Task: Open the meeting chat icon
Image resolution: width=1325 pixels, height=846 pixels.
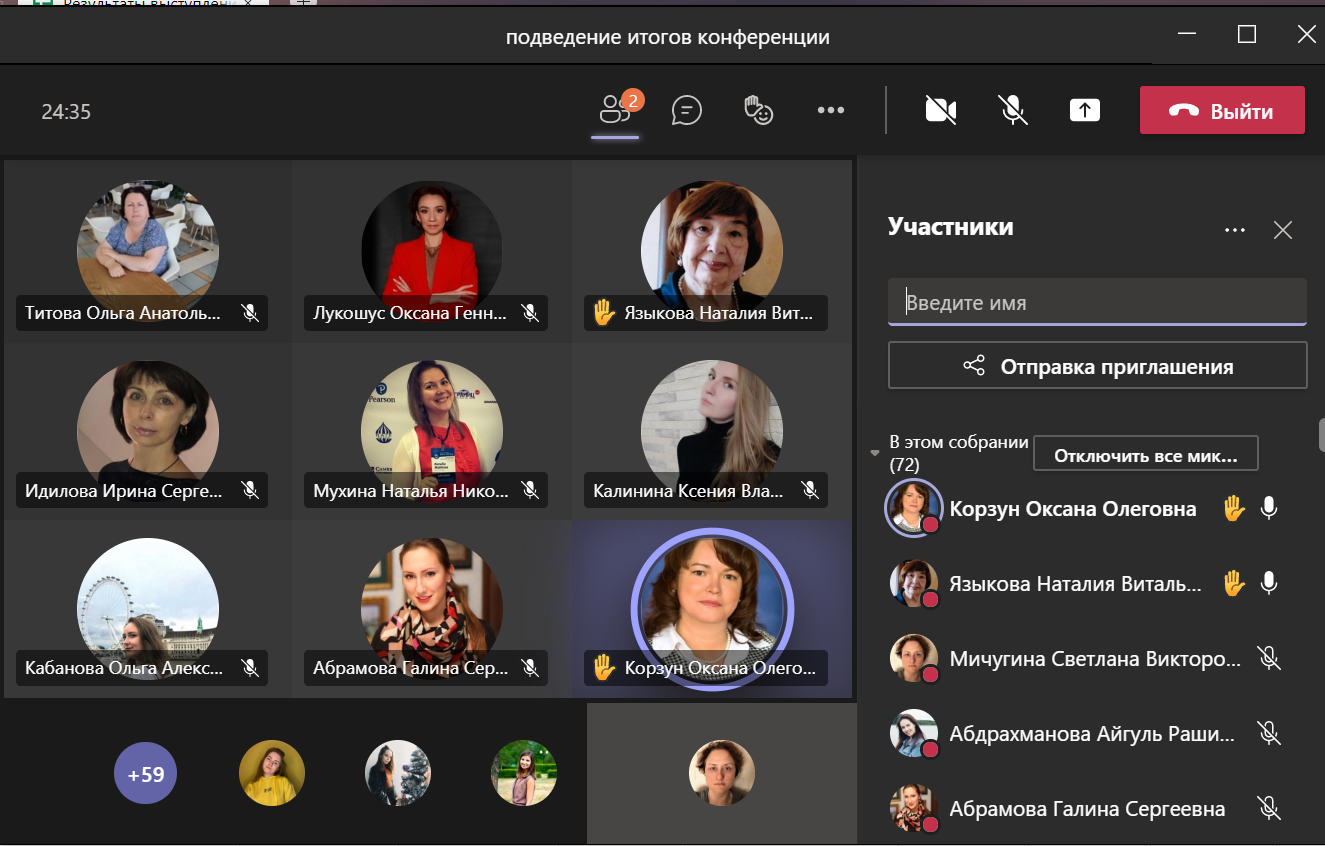Action: 687,110
